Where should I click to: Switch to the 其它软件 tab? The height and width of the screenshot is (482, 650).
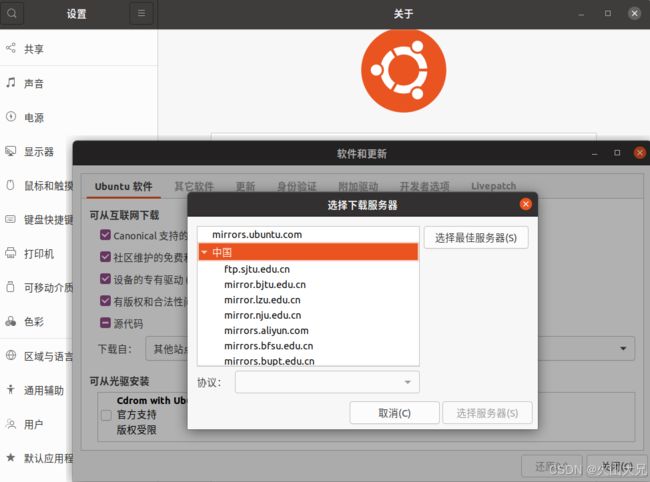(x=194, y=187)
